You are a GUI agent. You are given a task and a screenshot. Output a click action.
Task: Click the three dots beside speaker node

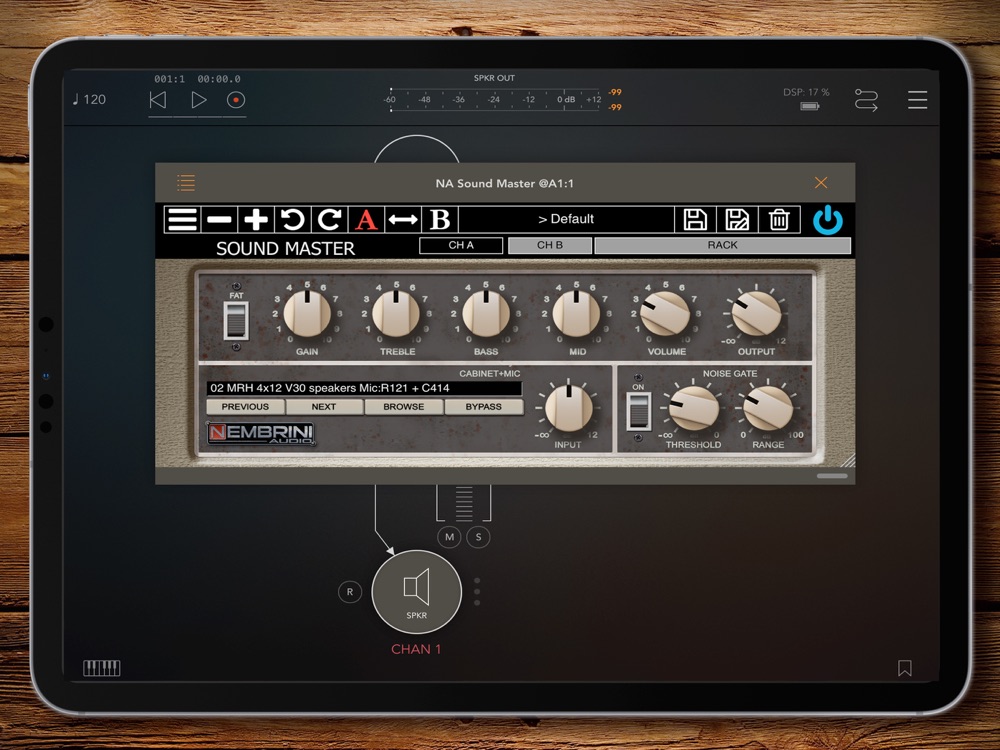click(x=477, y=592)
